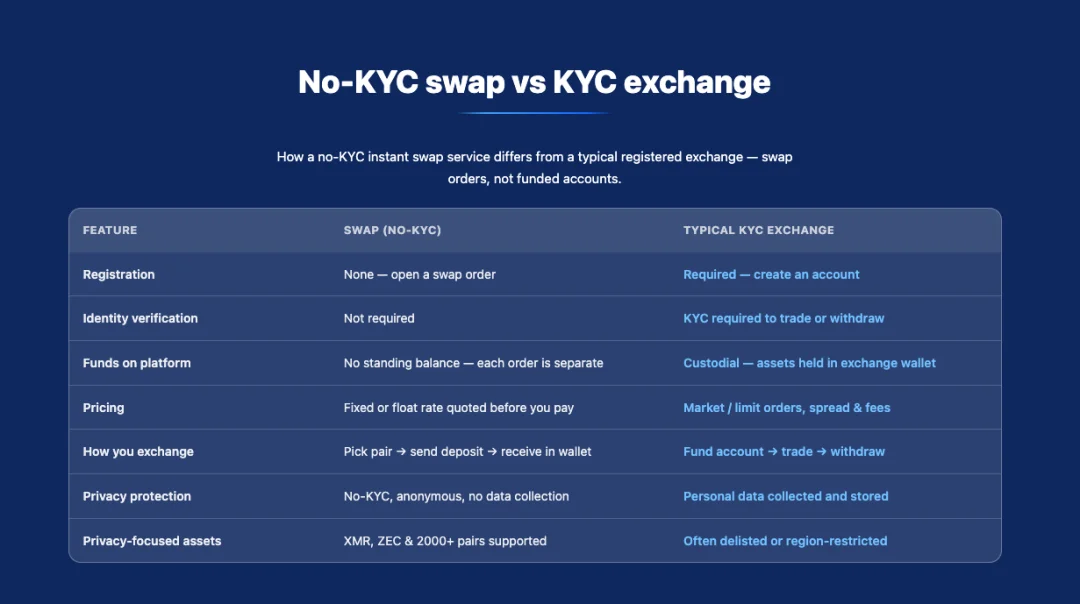Select the Privacy-focused assets row label
This screenshot has height=604, width=1080.
[x=152, y=541]
